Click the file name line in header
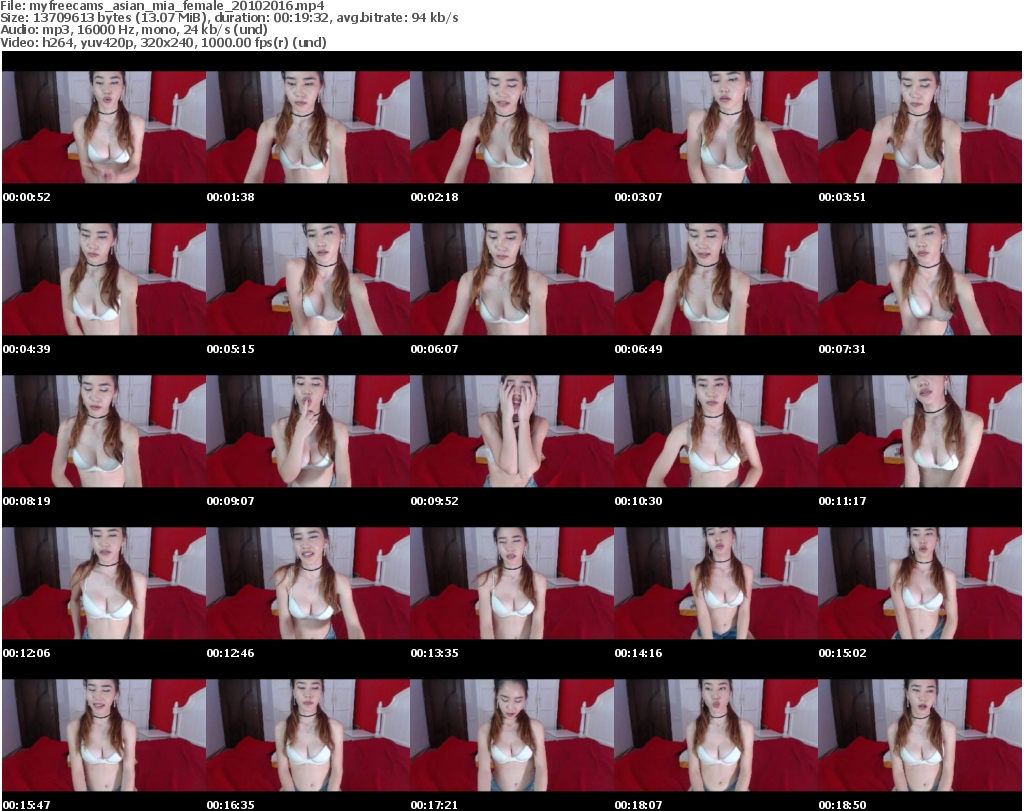The image size is (1024, 811). (162, 6)
